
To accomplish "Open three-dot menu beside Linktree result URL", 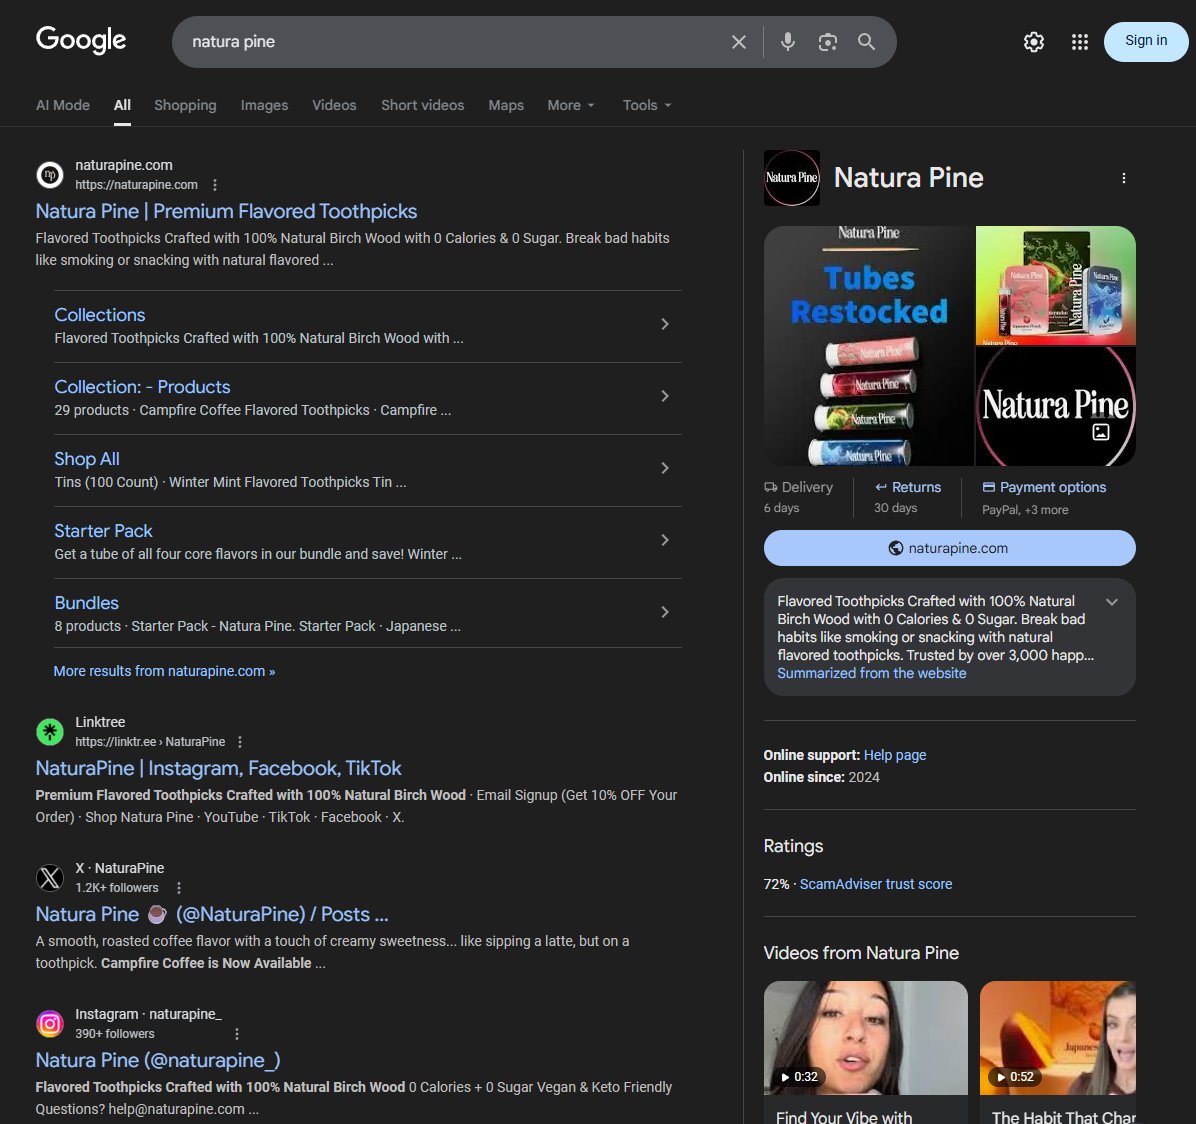I will (240, 742).
